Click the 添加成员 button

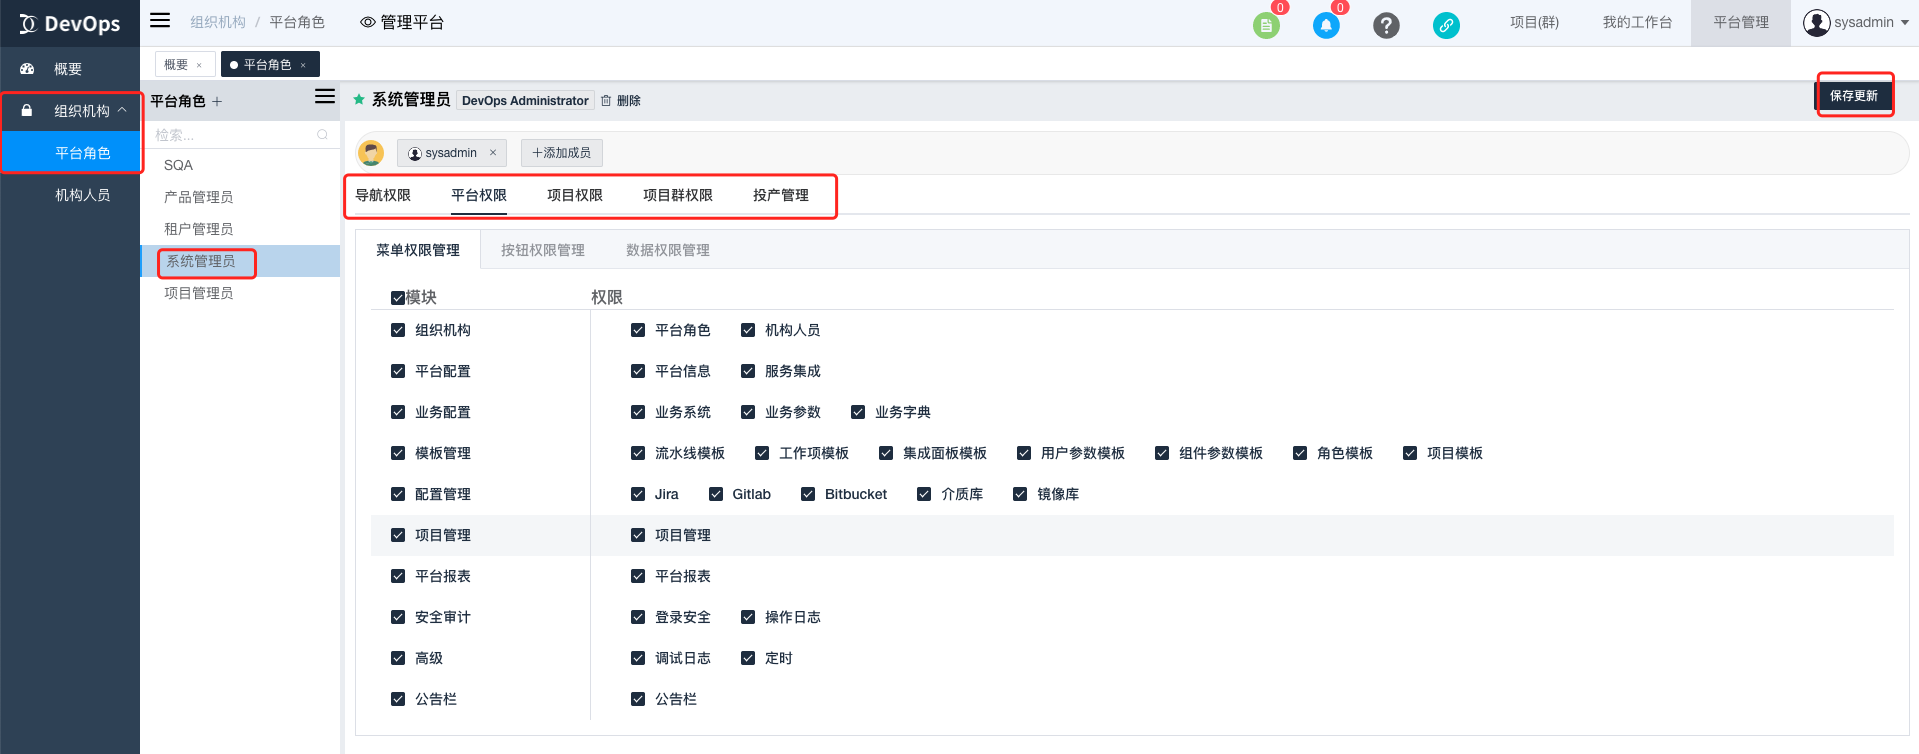pos(562,153)
